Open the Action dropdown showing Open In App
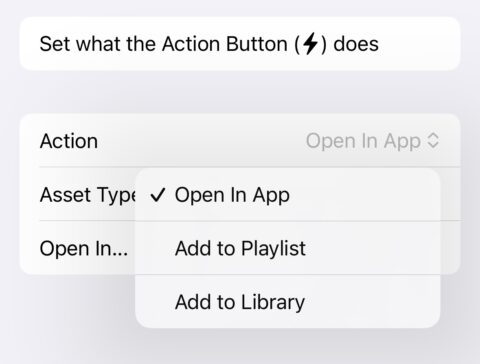This screenshot has height=364, width=480. (372, 141)
